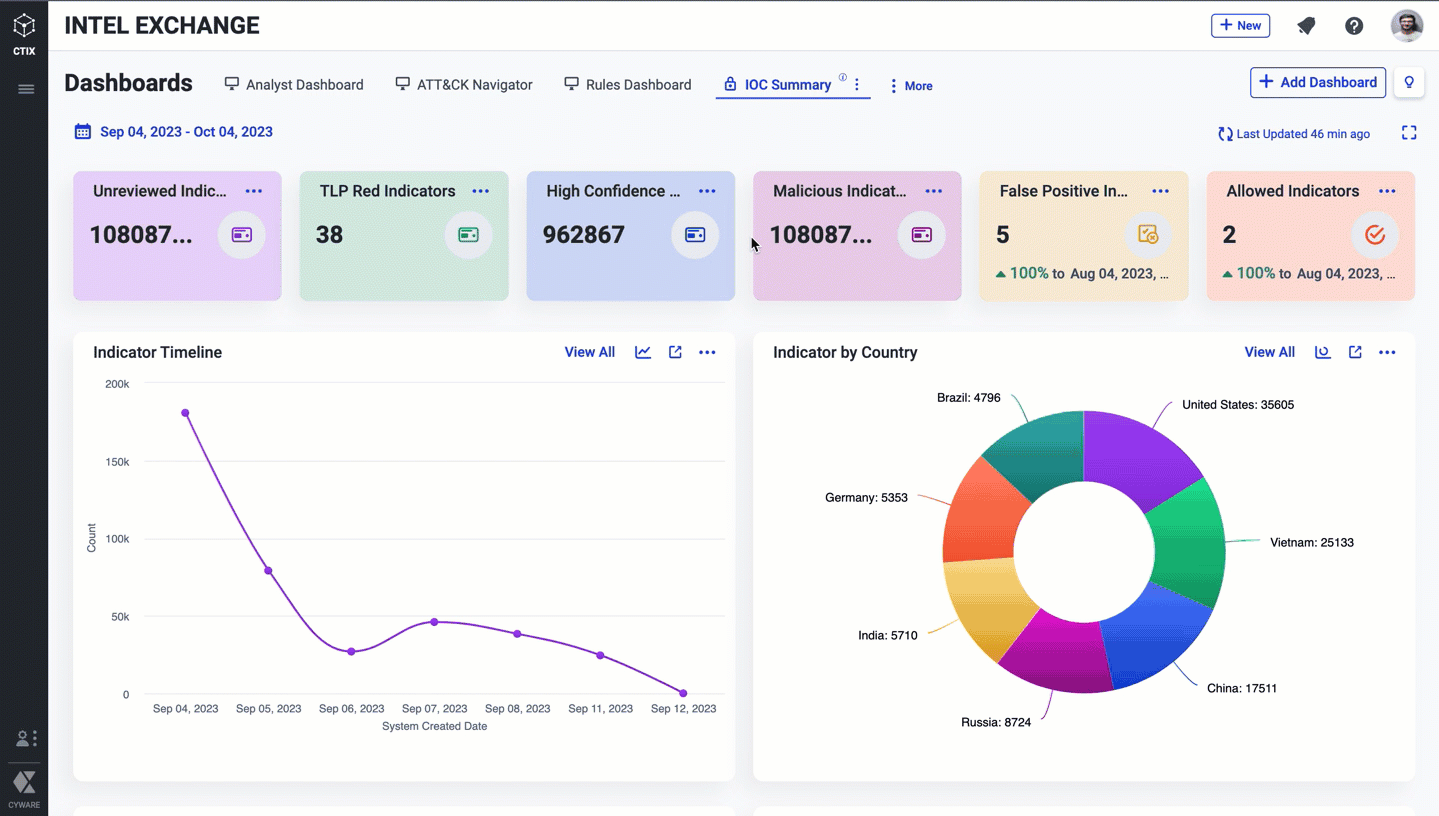
Task: Switch to the ATT&CK Navigator tab
Action: tap(464, 85)
